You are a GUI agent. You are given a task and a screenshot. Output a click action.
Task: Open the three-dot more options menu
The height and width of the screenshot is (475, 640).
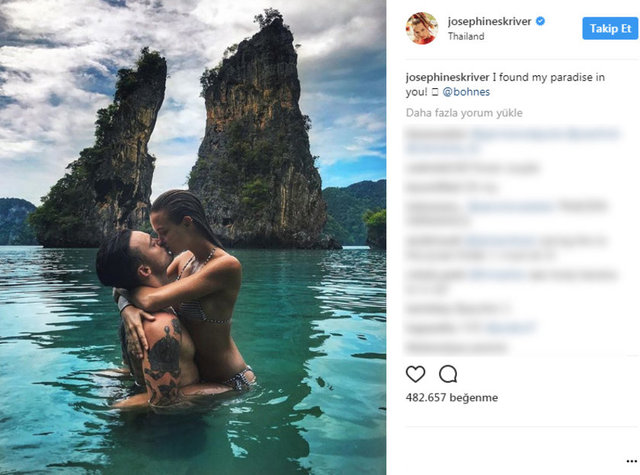click(631, 462)
